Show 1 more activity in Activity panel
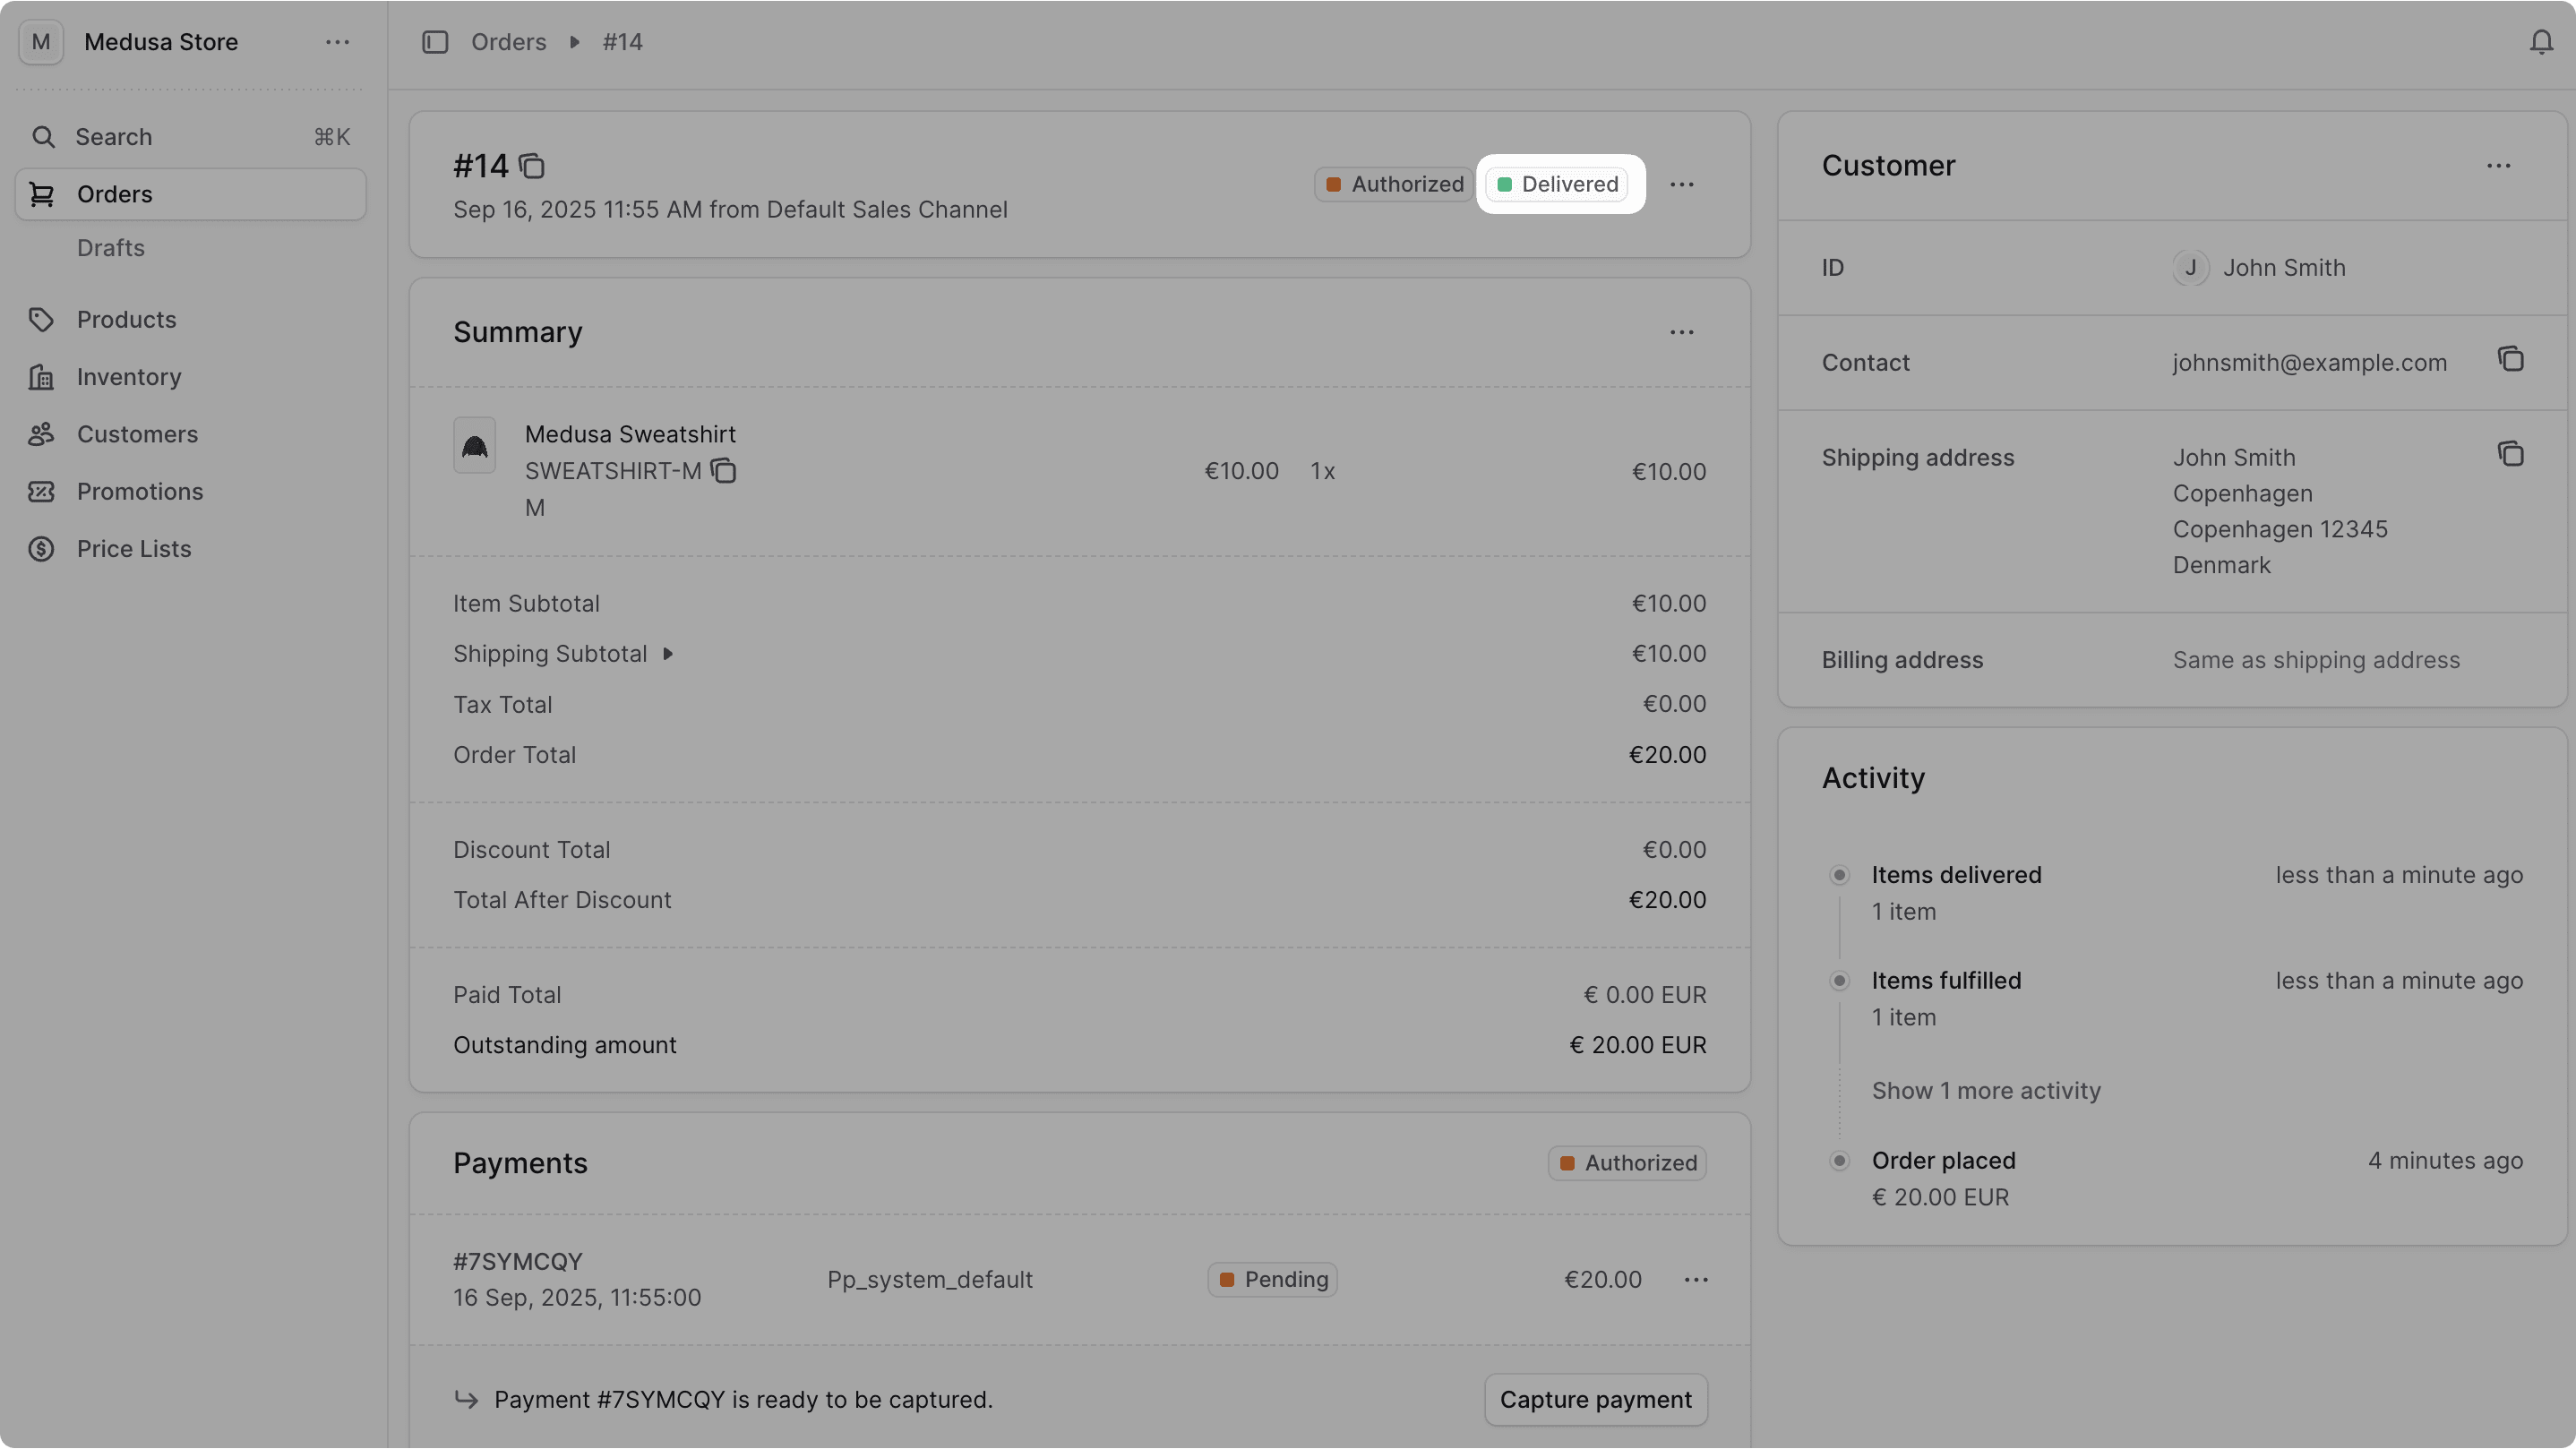Viewport: 2576px width, 1449px height. [1985, 1090]
